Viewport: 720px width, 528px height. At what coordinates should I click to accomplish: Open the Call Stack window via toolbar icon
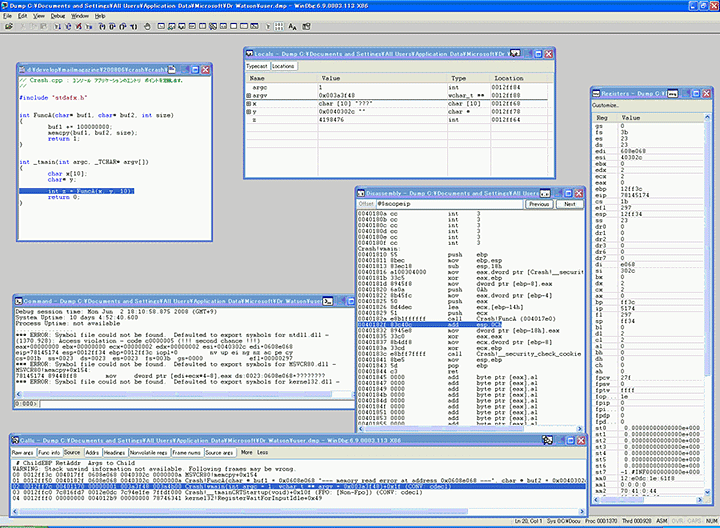[x=213, y=27]
